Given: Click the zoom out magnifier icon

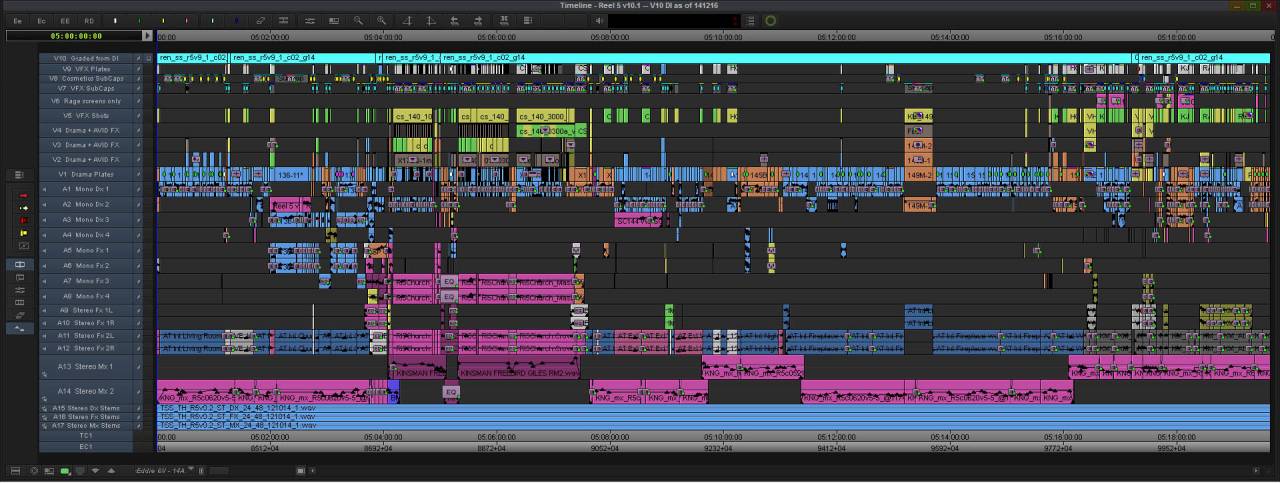Looking at the screenshot, I should pyautogui.click(x=359, y=20).
